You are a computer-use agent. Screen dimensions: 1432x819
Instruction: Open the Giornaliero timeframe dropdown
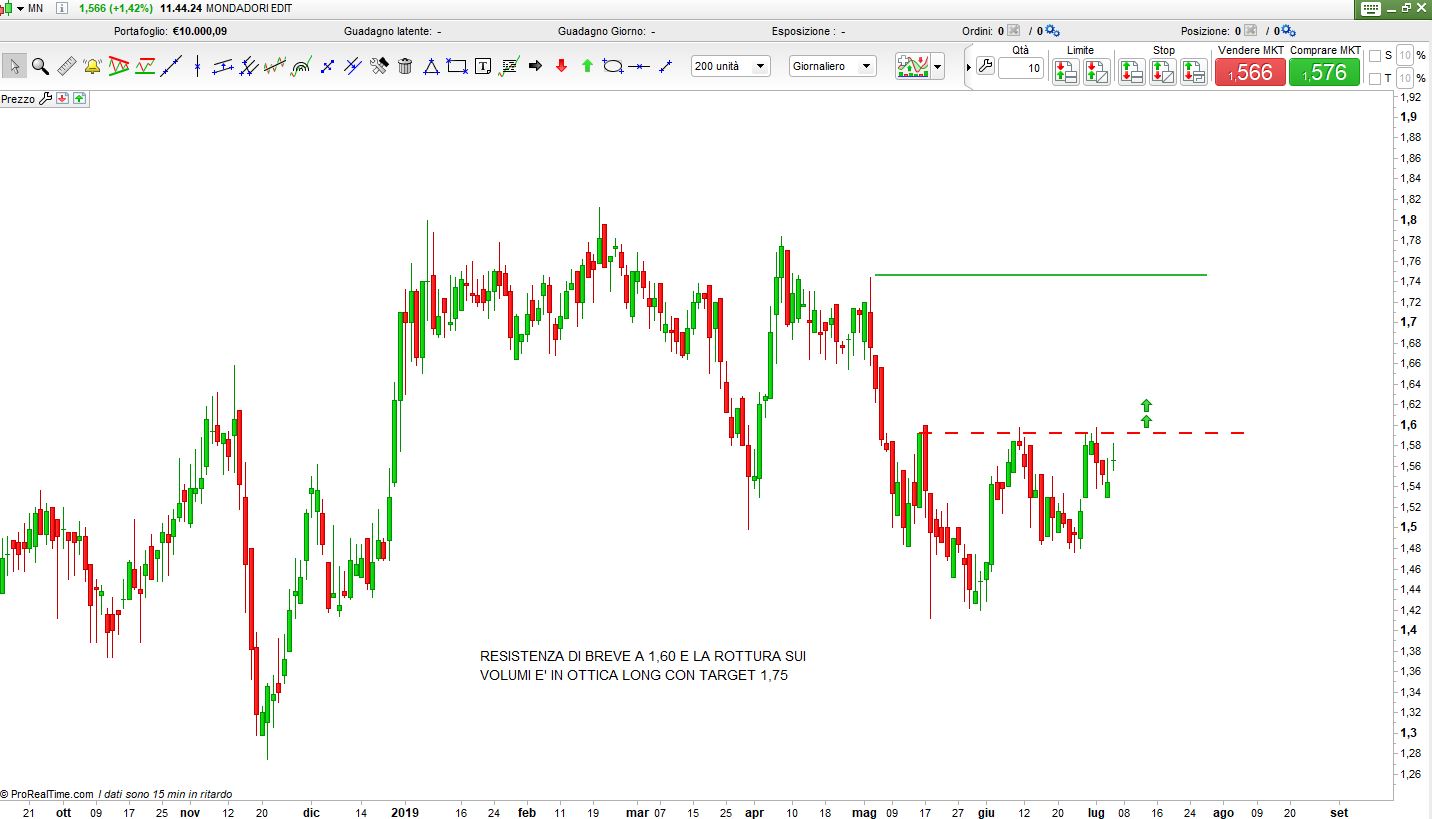tap(832, 67)
